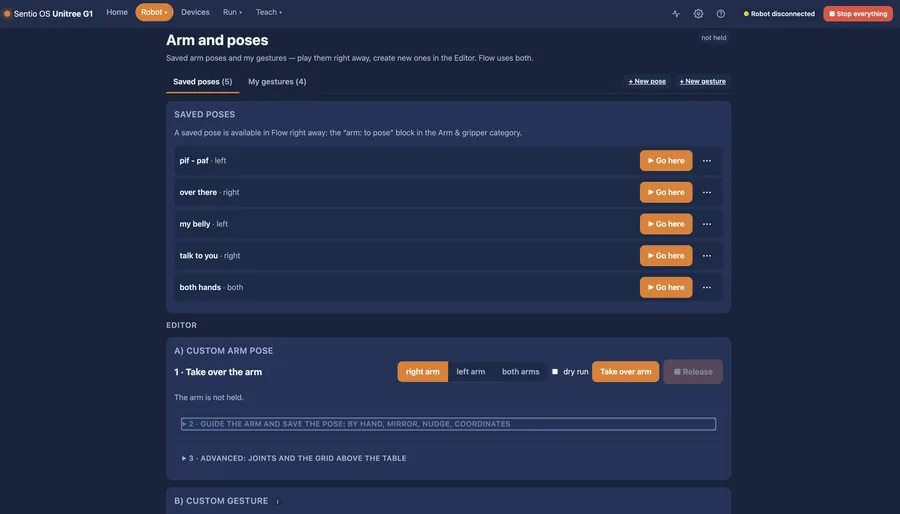
Task: Open more options for my belly pose
Action: (x=707, y=224)
